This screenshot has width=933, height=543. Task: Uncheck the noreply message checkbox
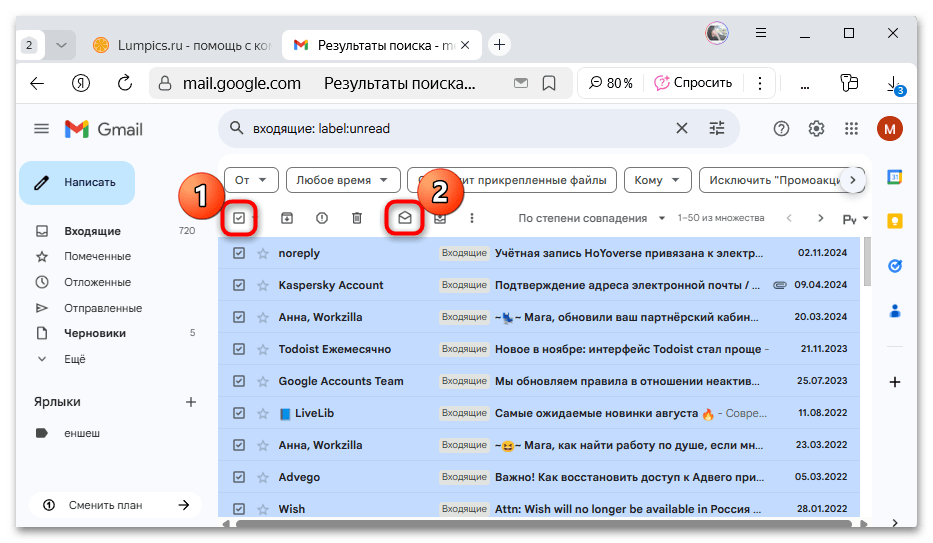239,253
